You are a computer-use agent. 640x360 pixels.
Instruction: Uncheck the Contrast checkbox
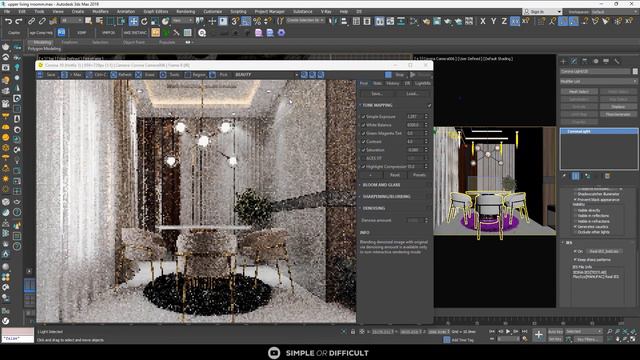[363, 142]
